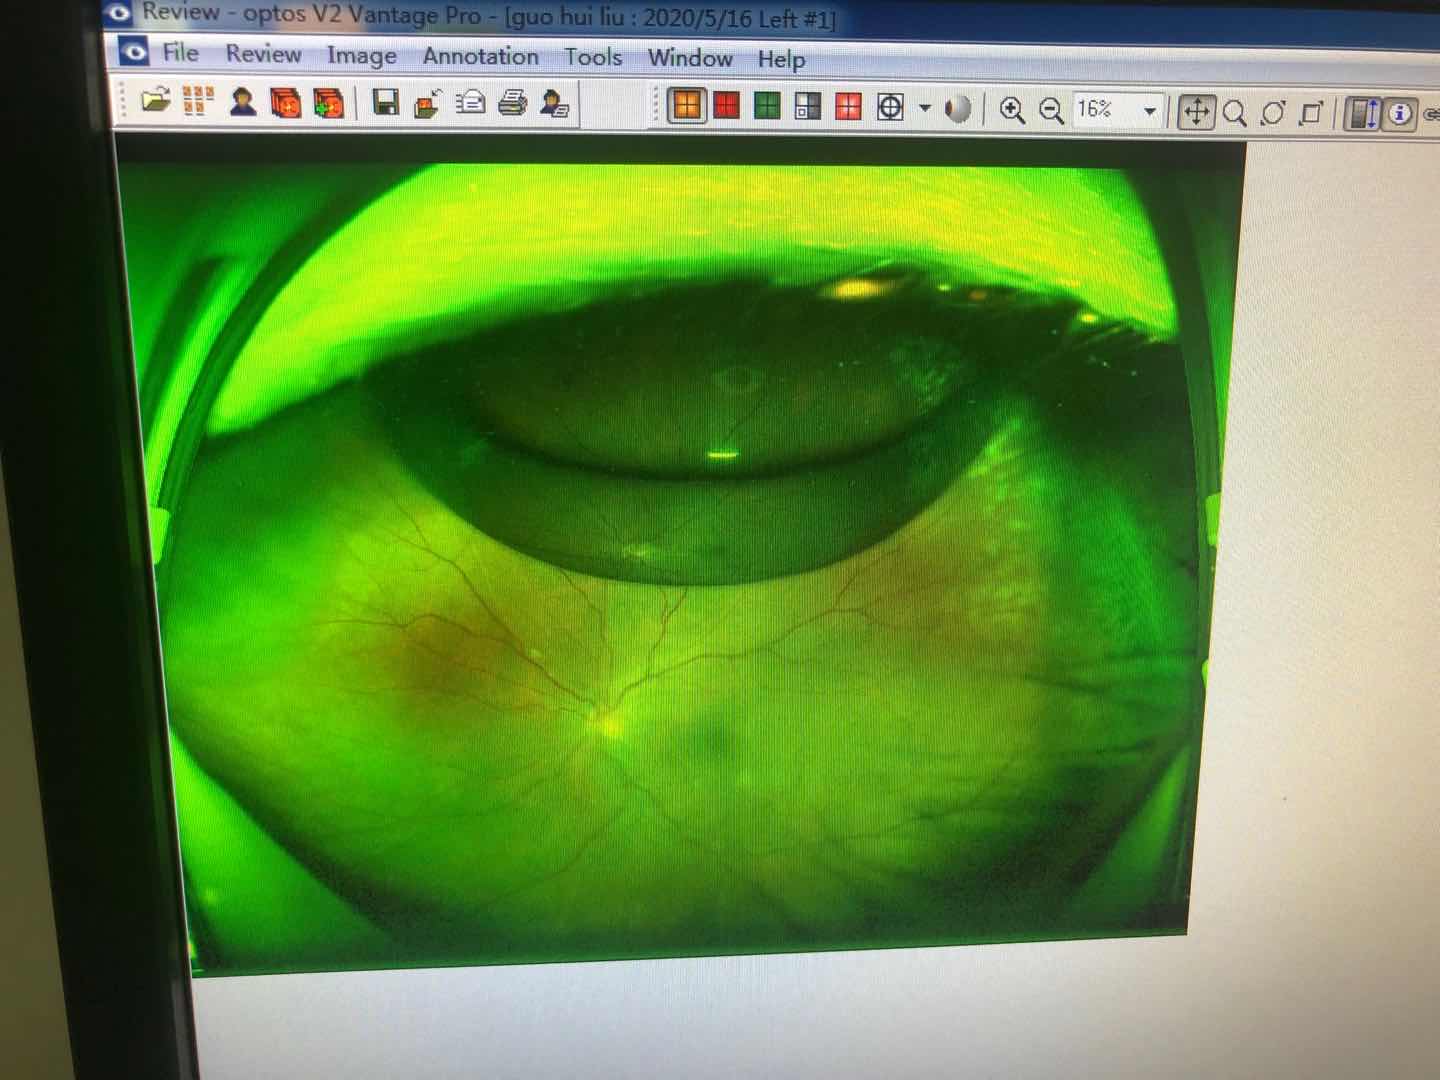1440x1080 pixels.
Task: Click the open folder icon
Action: (x=155, y=100)
